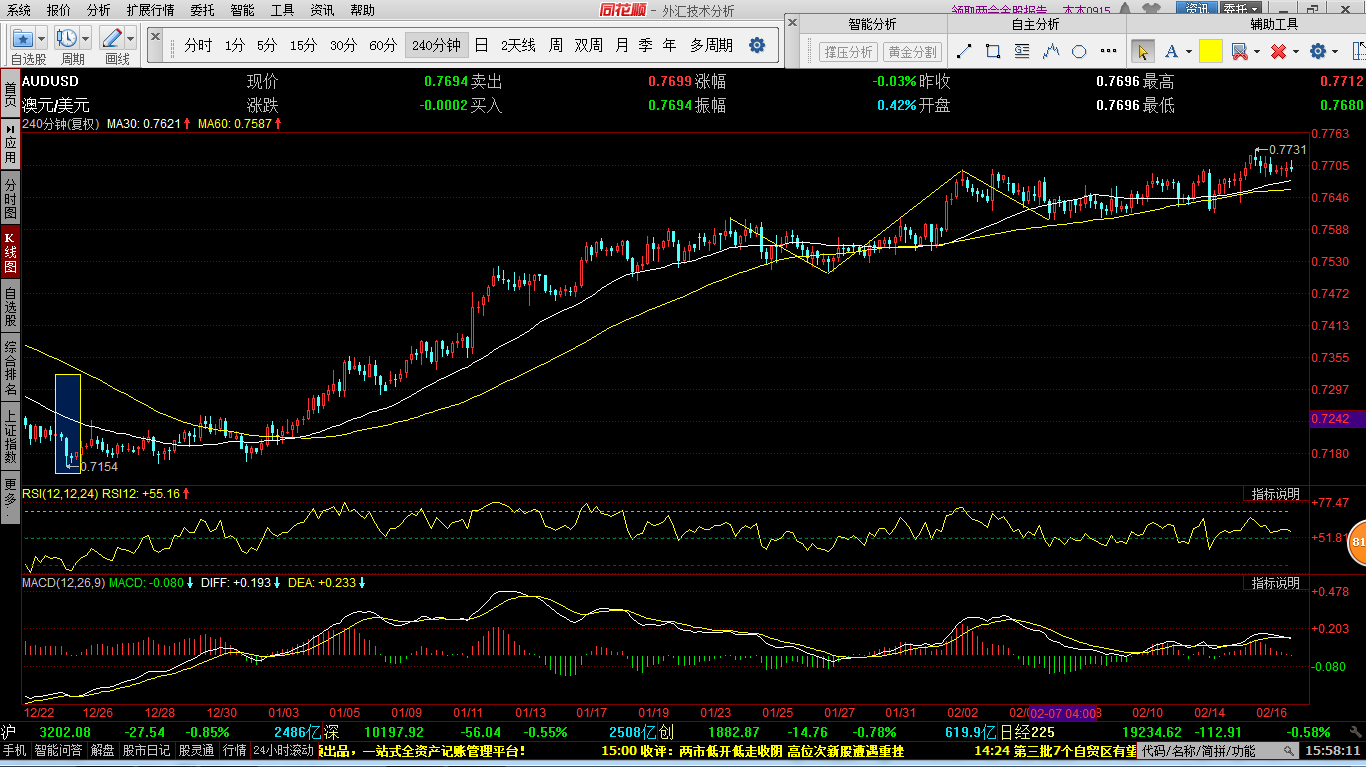This screenshot has width=1366, height=767.
Task: Open the 委托 dropdown in title bar
Action: pos(1240,9)
